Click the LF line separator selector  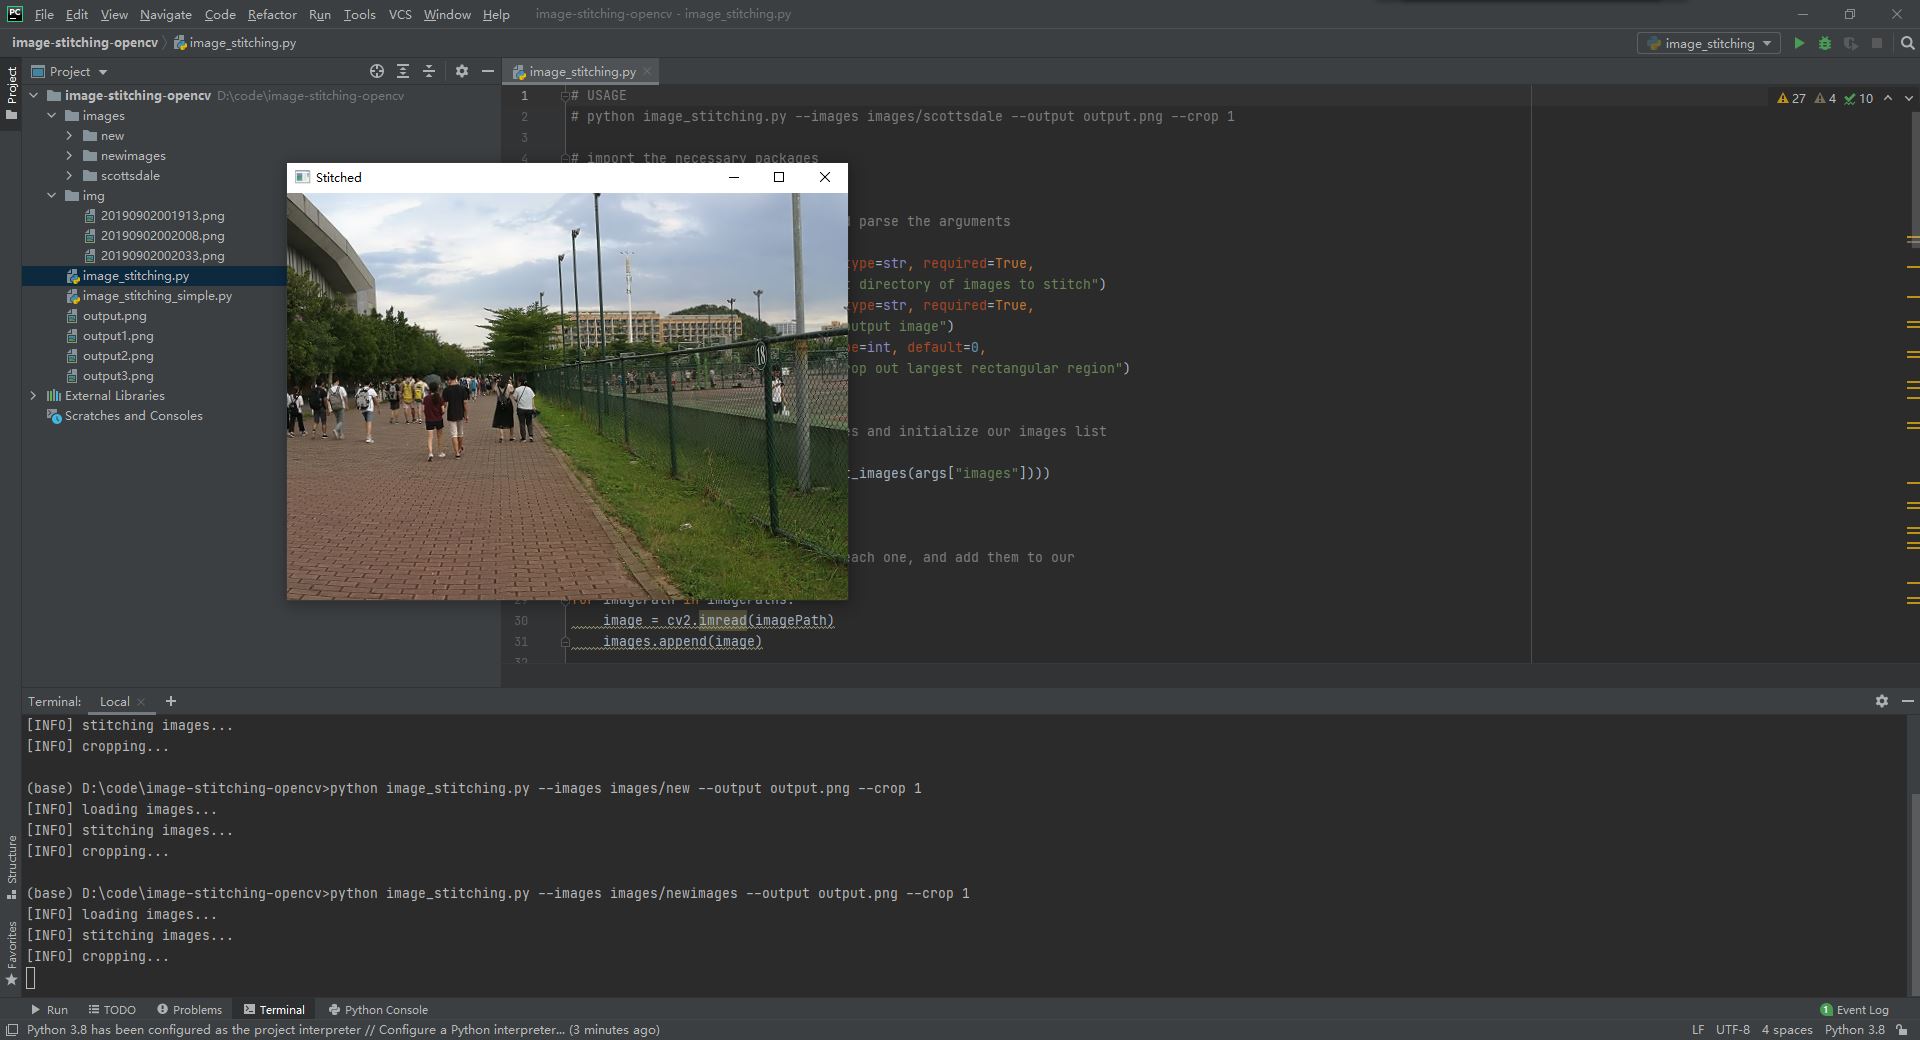pyautogui.click(x=1698, y=1029)
